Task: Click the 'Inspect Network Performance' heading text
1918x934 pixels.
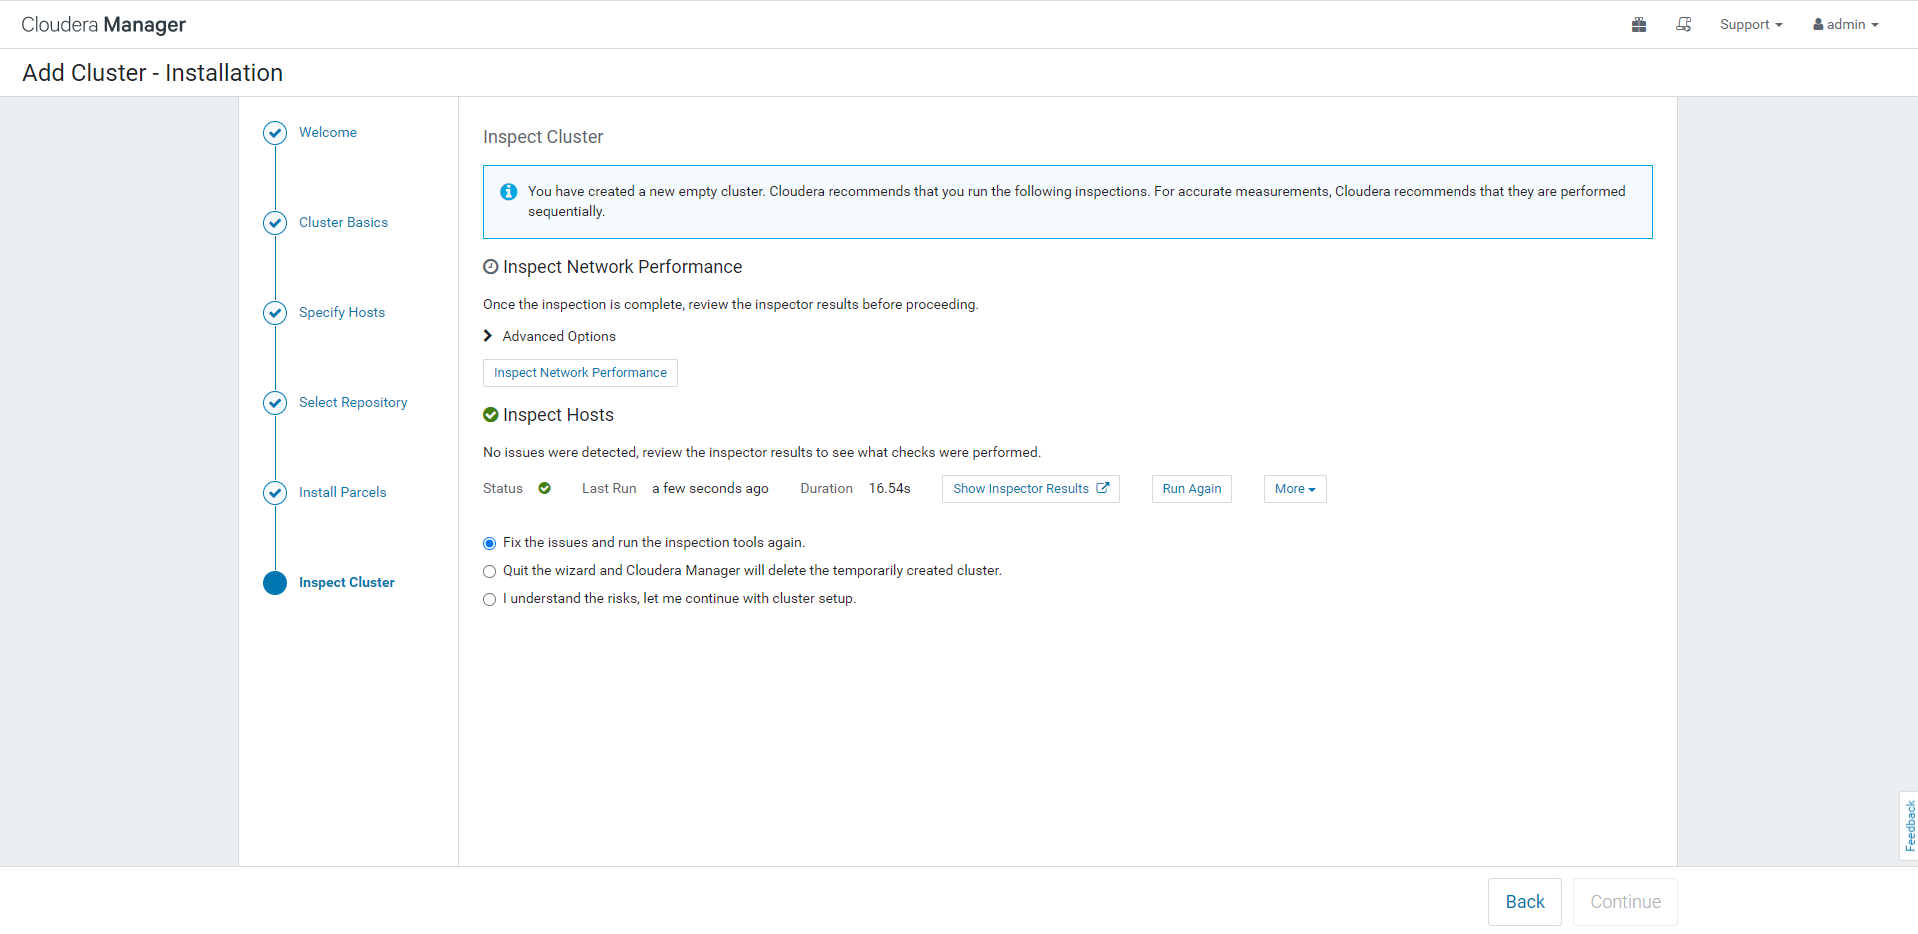Action: click(622, 267)
